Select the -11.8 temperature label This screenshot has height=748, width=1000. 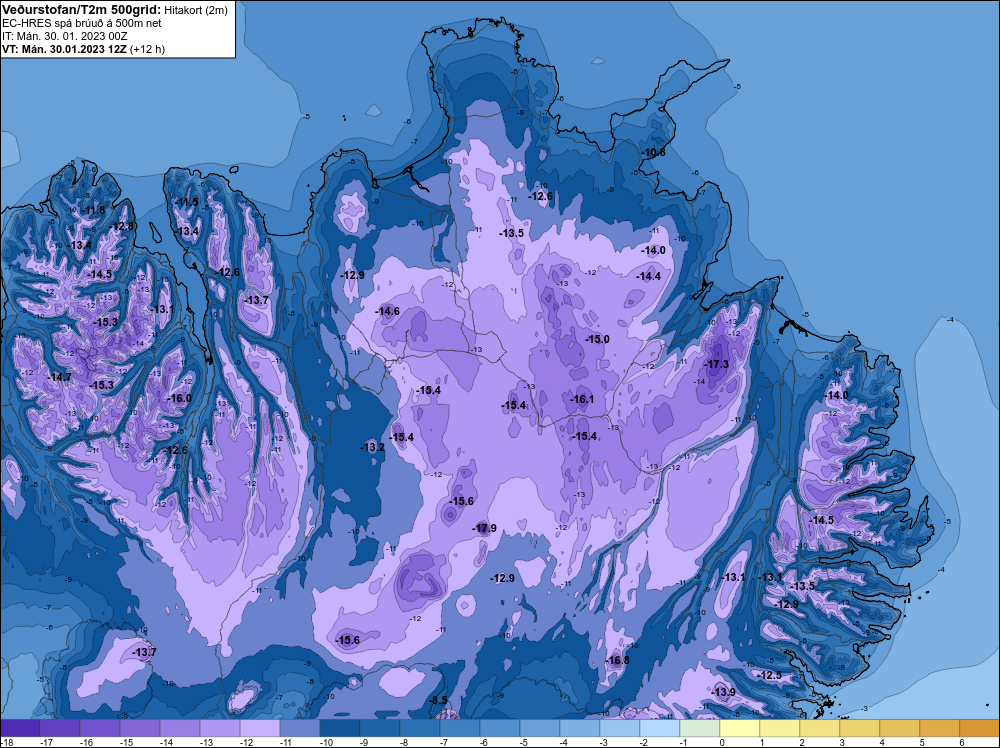click(92, 210)
